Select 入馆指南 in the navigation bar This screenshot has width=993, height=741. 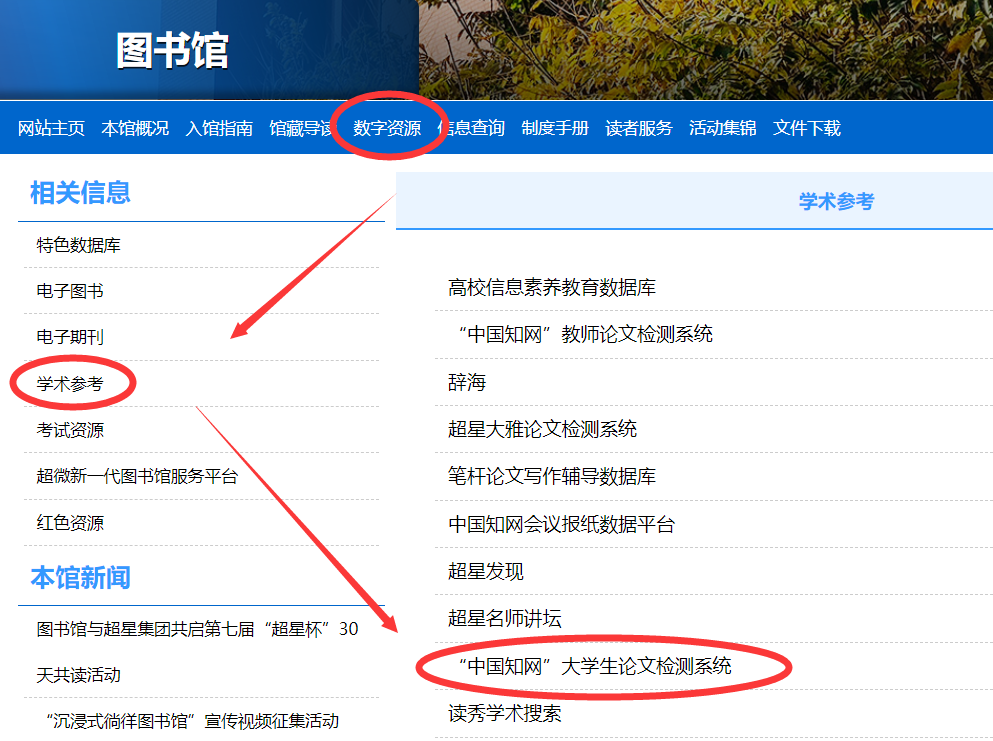coord(219,129)
